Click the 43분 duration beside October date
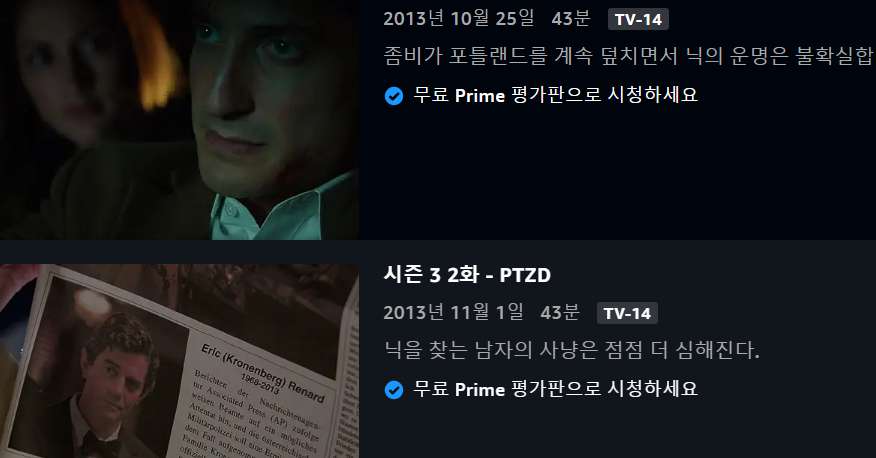Screen dimensions: 876x458 point(570,19)
